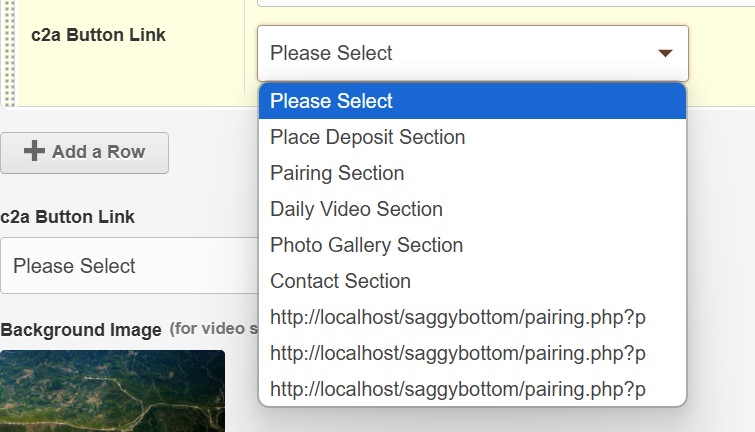
Task: Choose the first localhost pairing.php URL option
Action: (x=472, y=317)
